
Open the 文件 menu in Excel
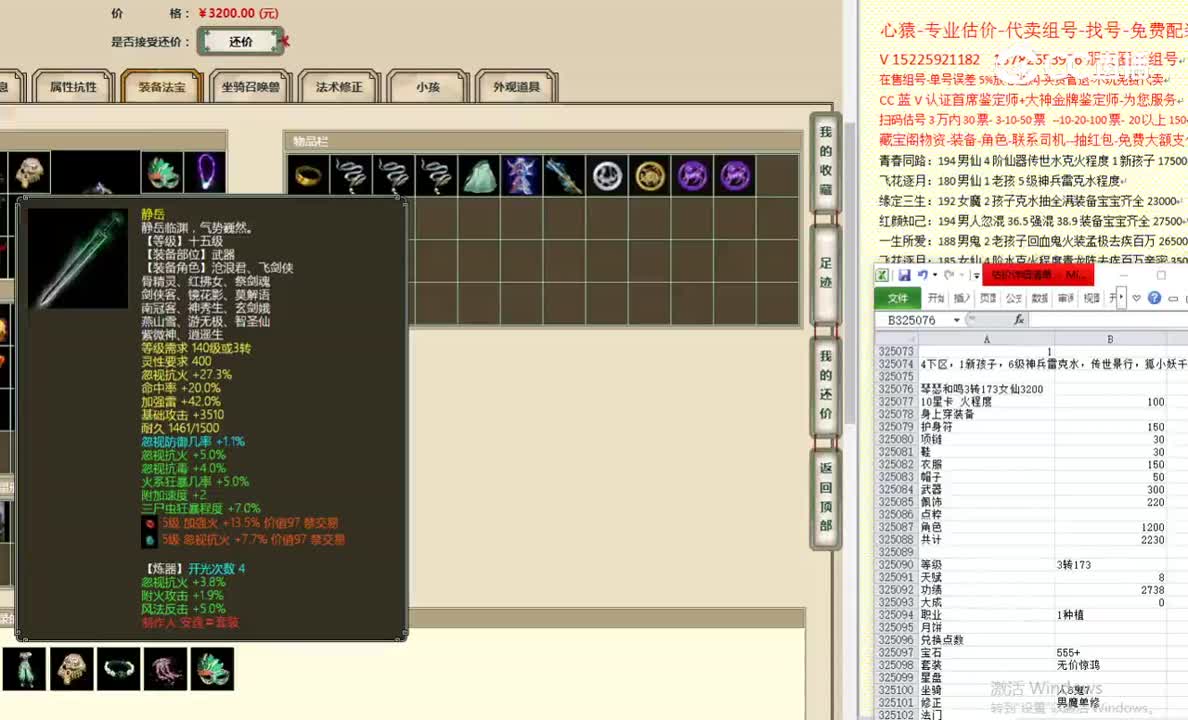click(900, 297)
